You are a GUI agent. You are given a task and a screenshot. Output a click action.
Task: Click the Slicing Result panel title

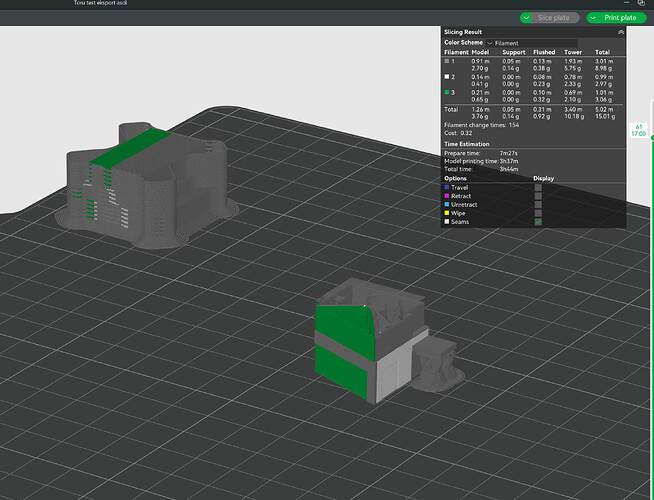tap(463, 32)
